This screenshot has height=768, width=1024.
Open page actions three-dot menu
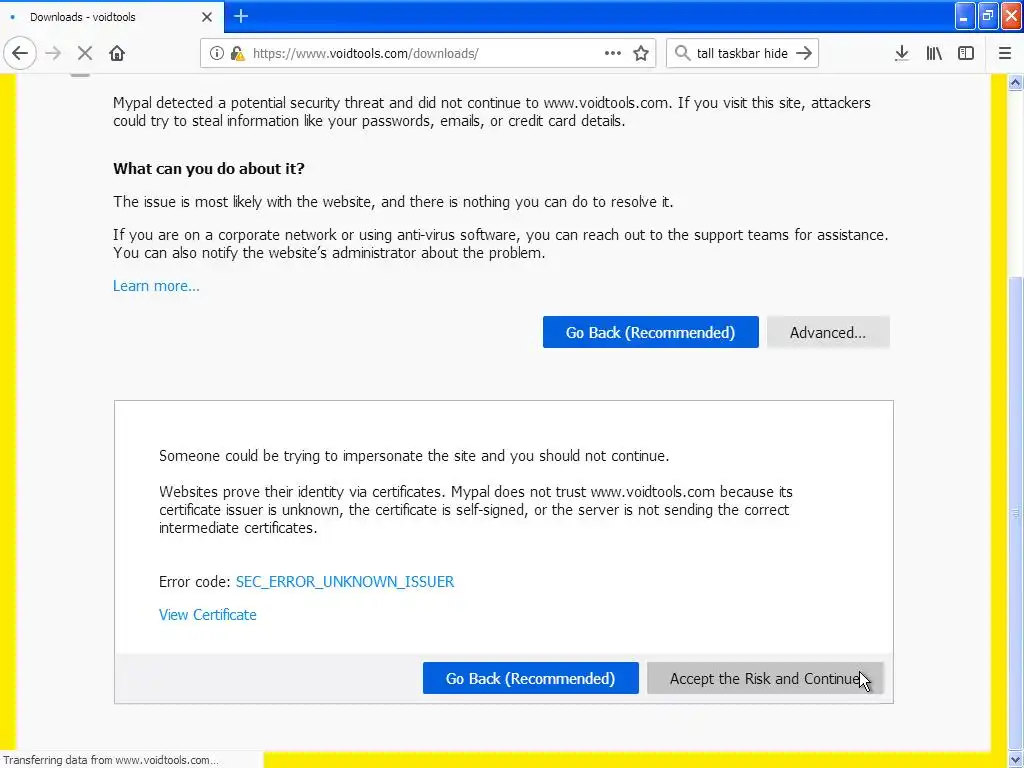tap(613, 54)
